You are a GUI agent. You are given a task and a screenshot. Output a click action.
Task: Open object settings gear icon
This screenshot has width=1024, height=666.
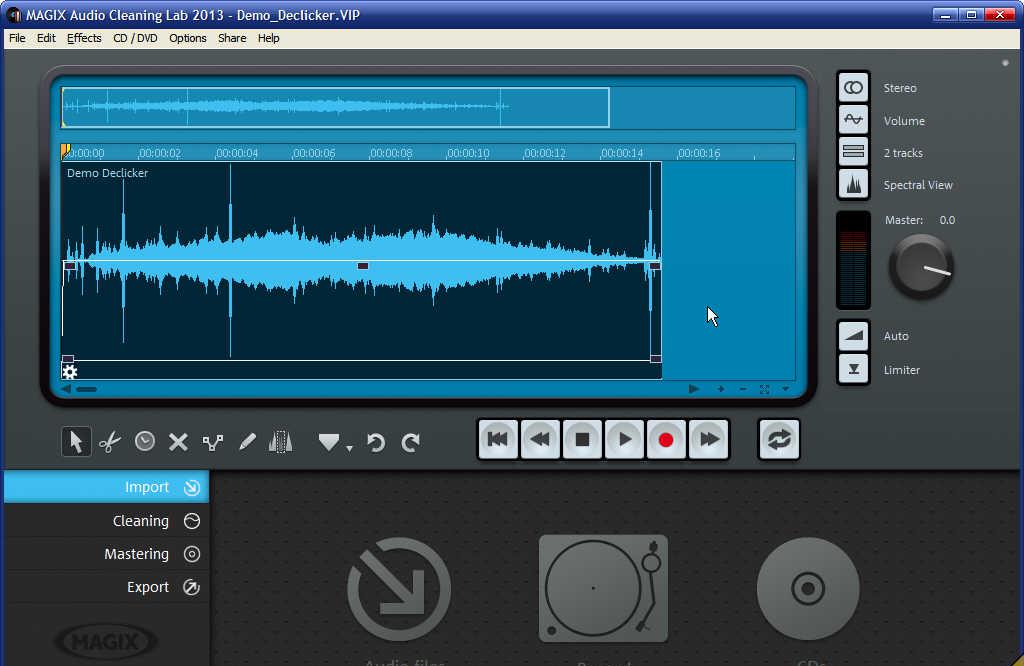(69, 372)
